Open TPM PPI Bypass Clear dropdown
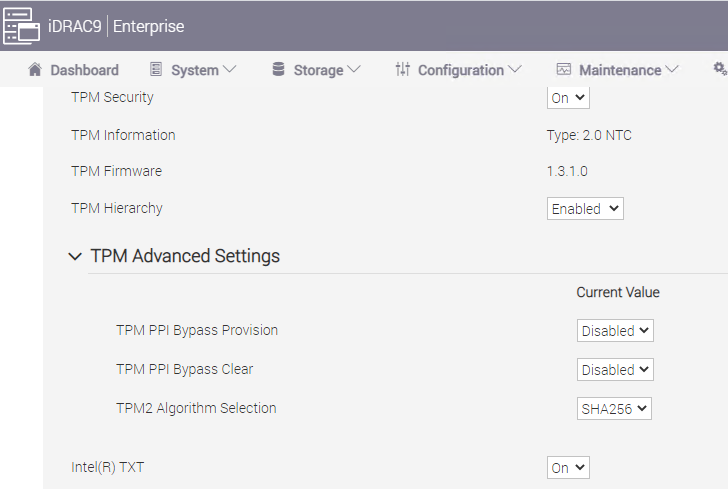Screen dimensions: 728x489 tap(615, 369)
